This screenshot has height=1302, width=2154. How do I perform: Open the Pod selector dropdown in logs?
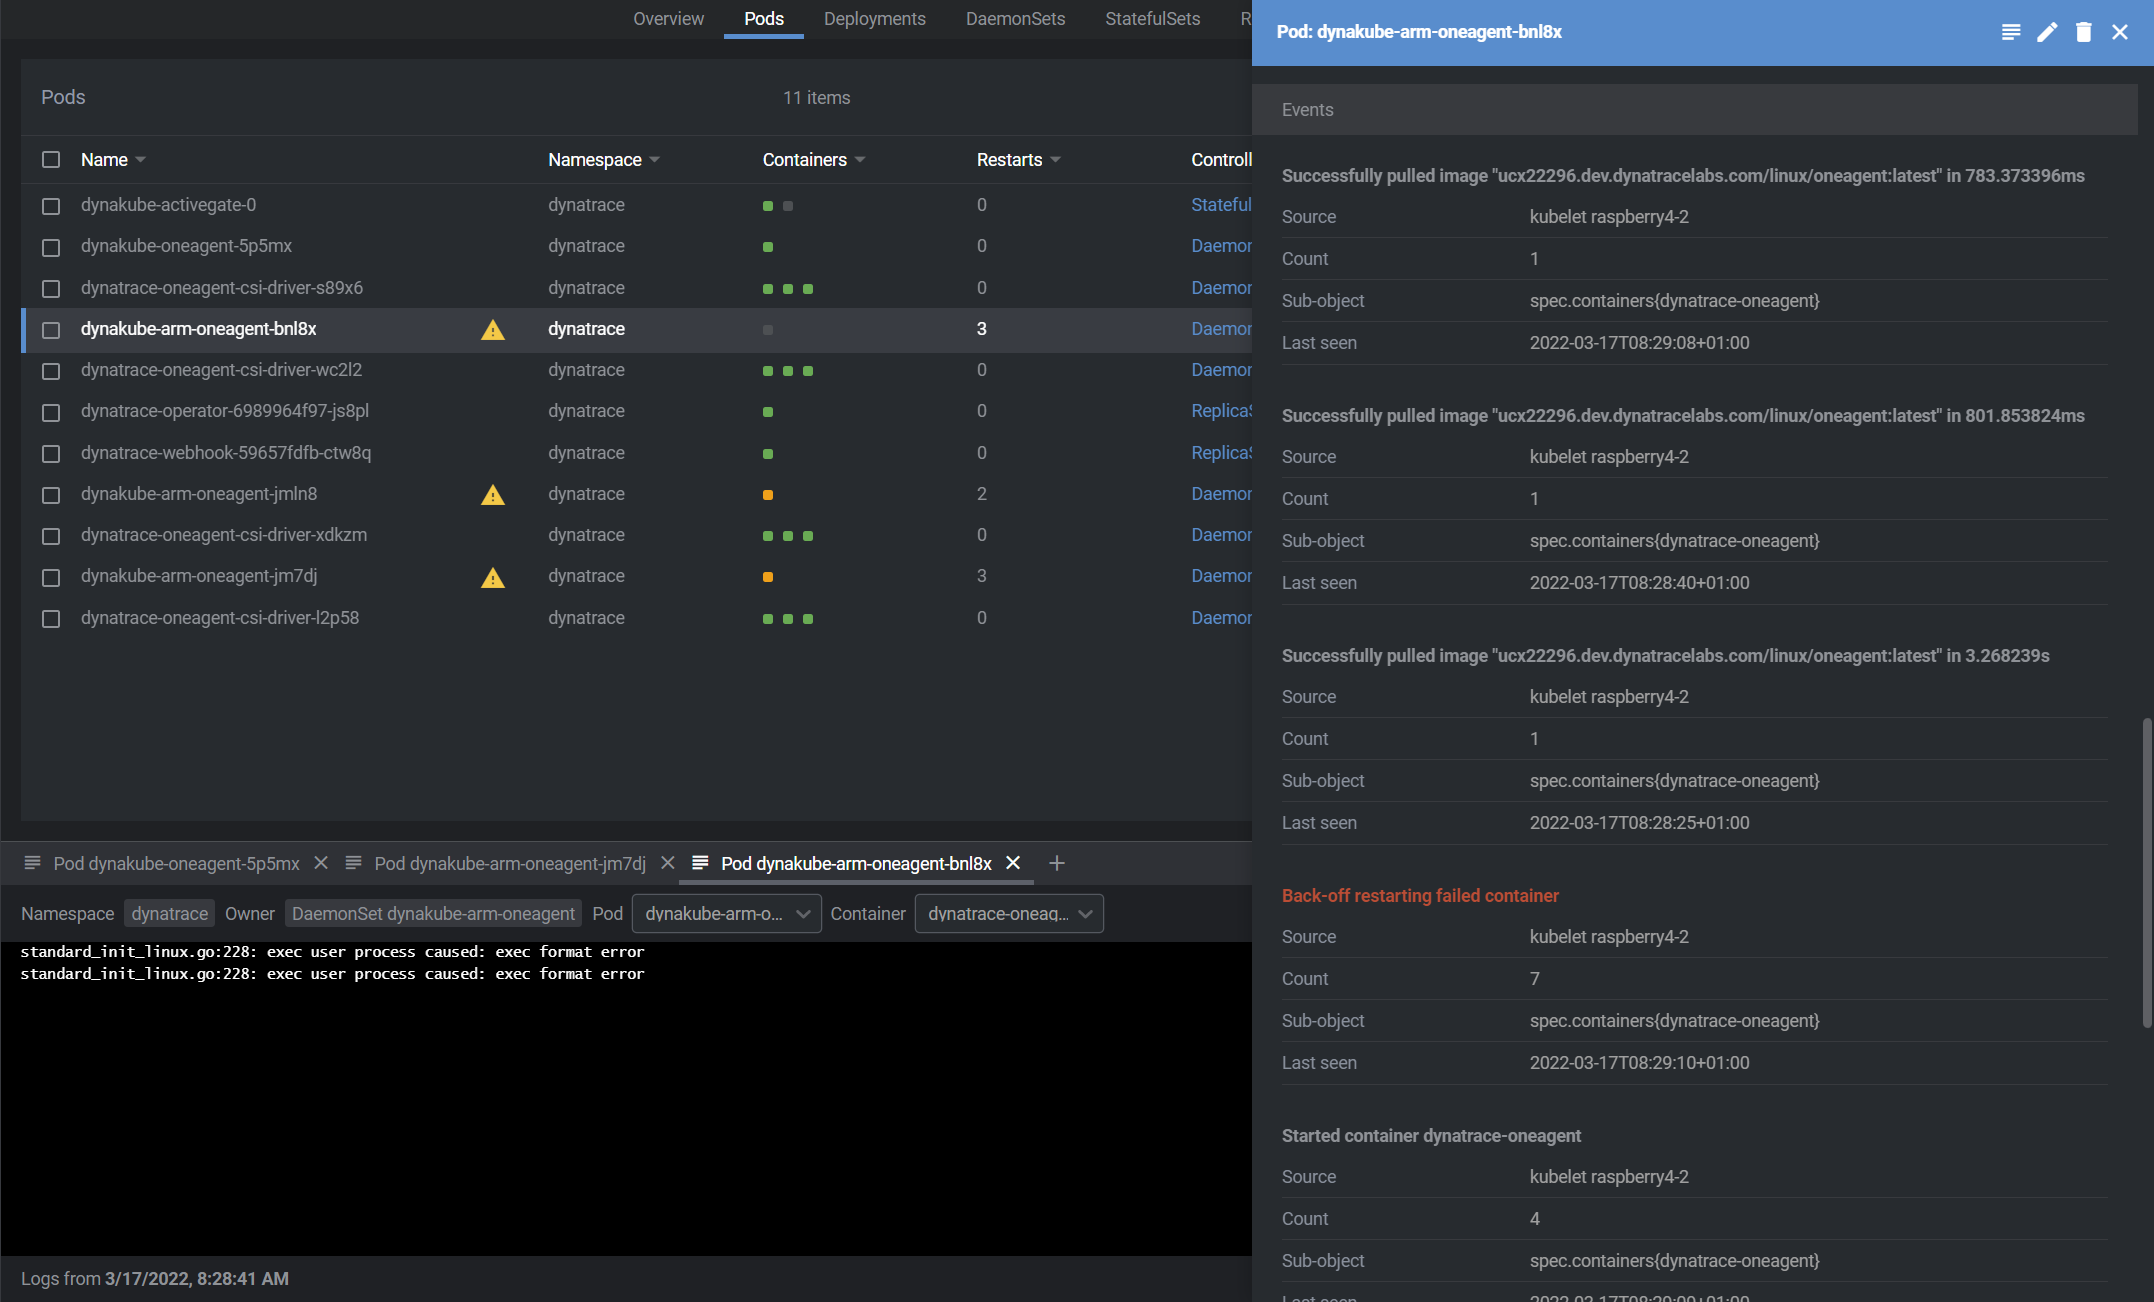point(727,914)
